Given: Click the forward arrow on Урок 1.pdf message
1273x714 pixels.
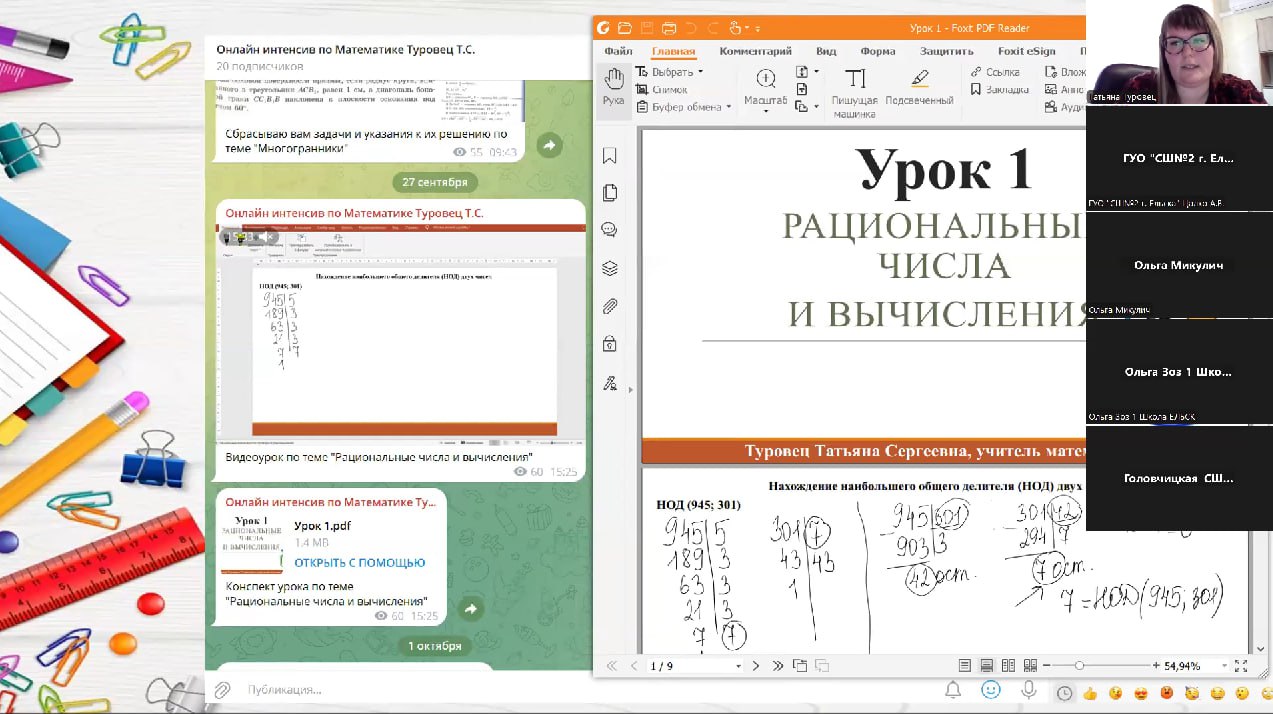Looking at the screenshot, I should pyautogui.click(x=470, y=609).
